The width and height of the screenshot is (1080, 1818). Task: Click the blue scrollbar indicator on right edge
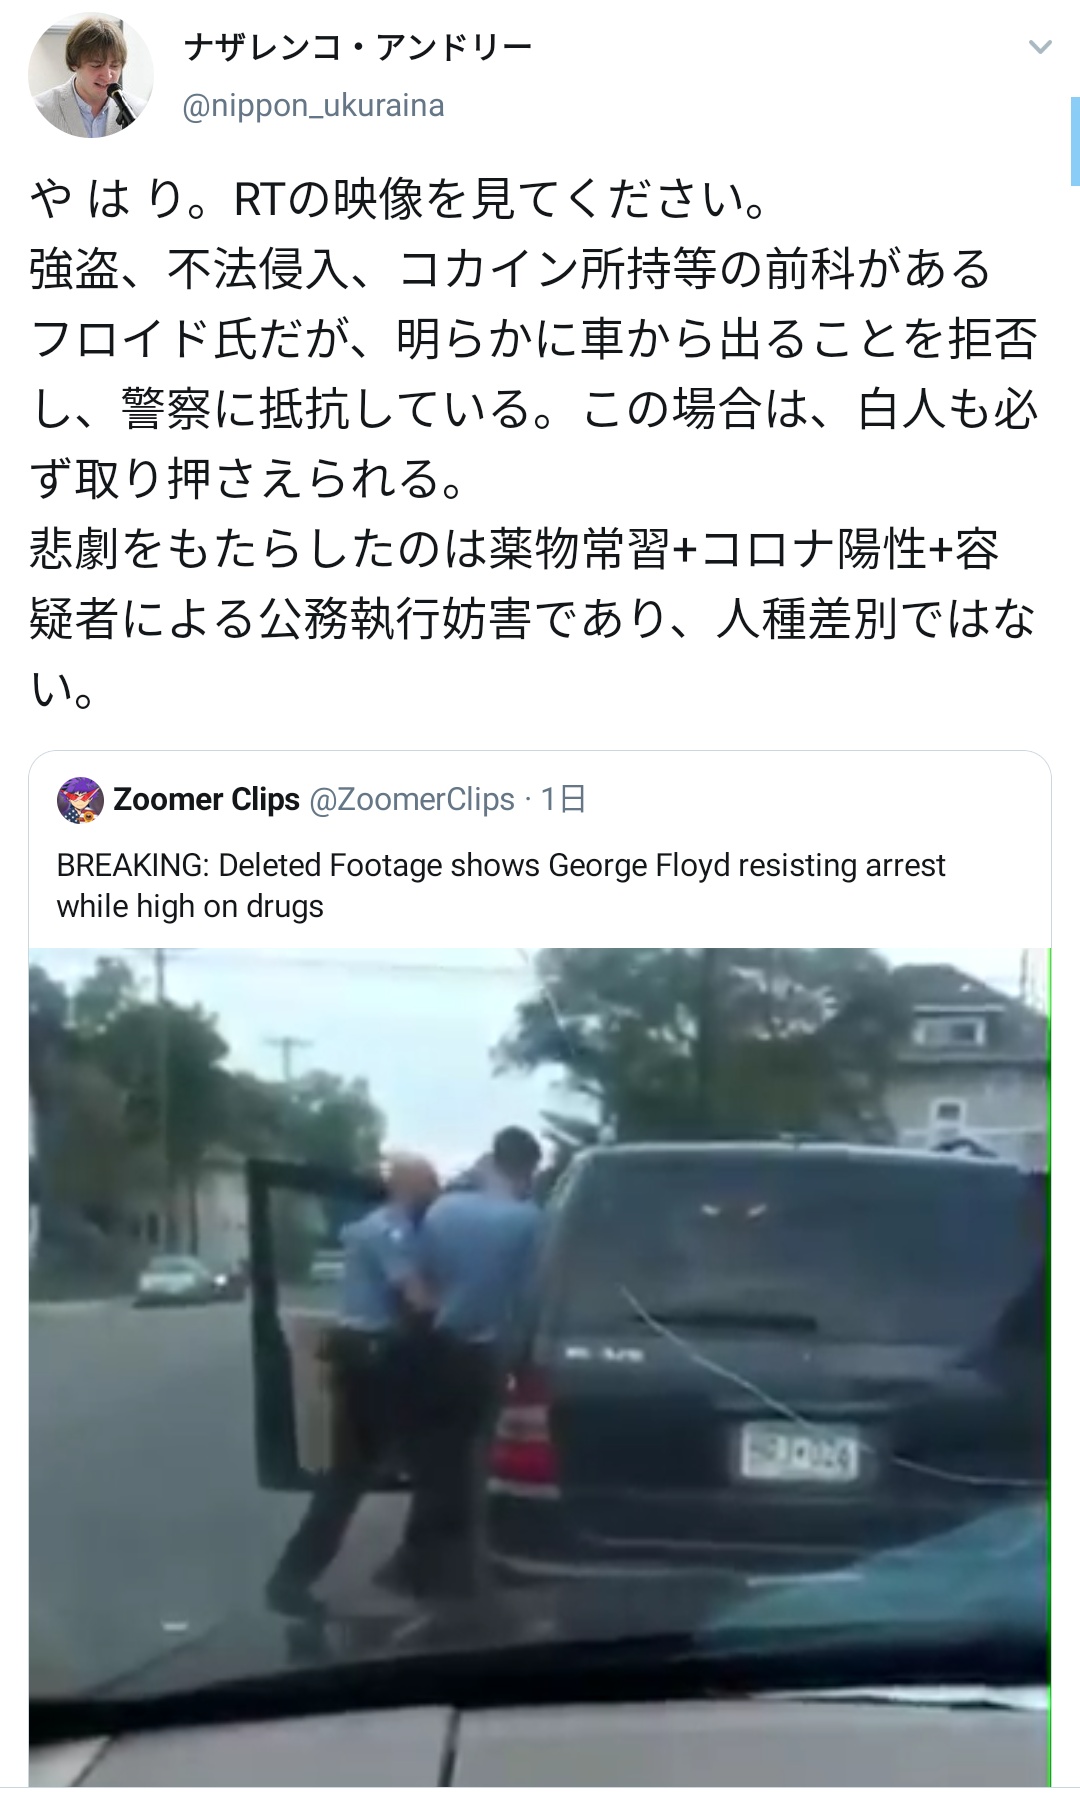click(x=1074, y=141)
